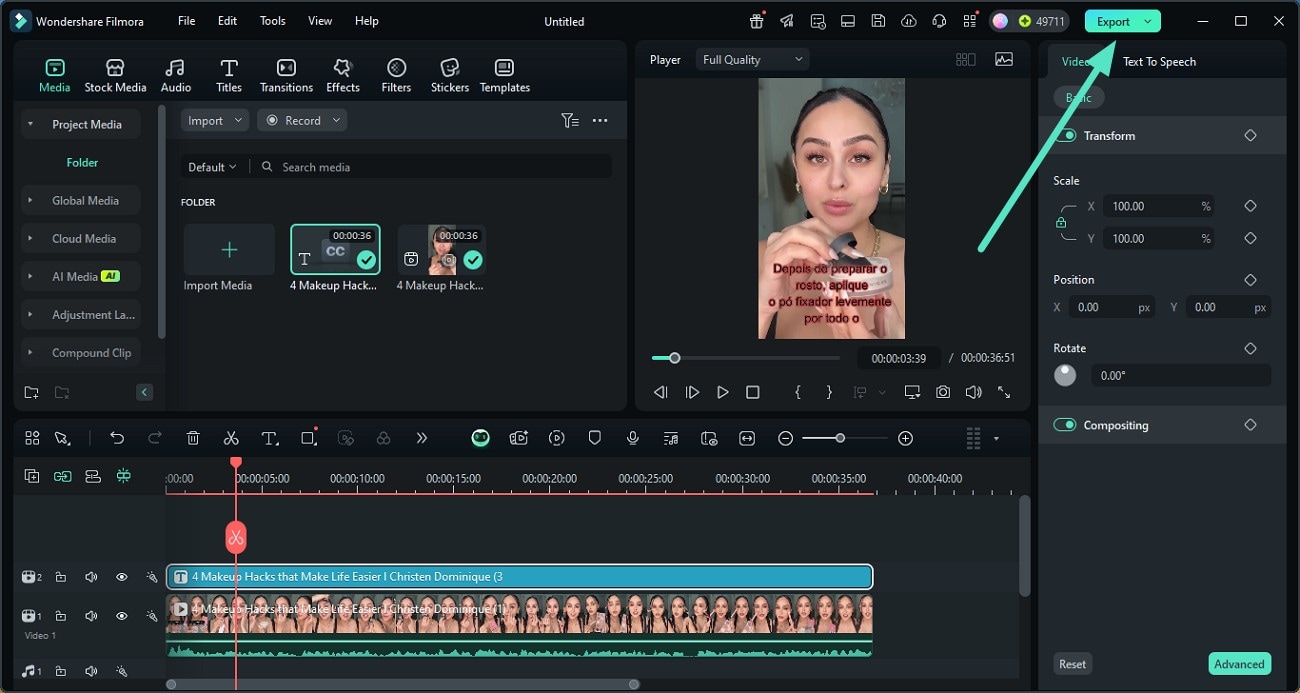Switch to the Stickers tab
Screen dimensions: 1300x693
pos(450,75)
